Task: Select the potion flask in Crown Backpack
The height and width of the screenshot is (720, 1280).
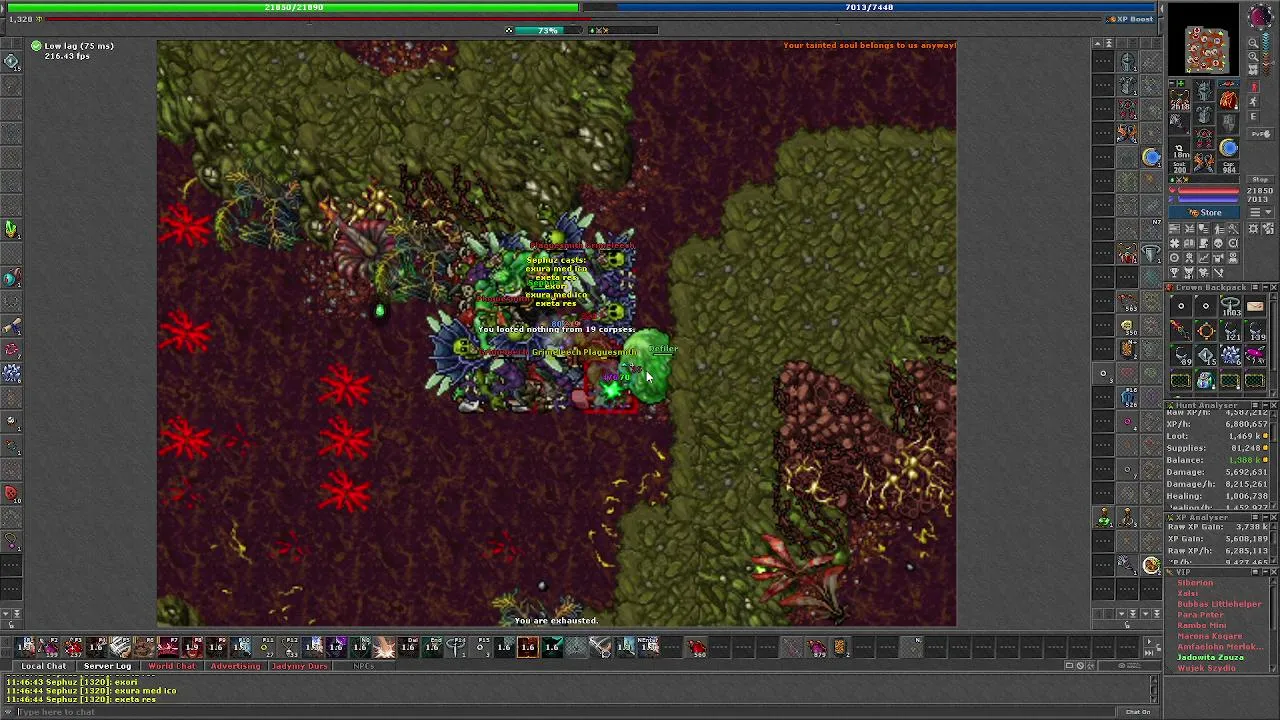Action: click(x=1205, y=379)
